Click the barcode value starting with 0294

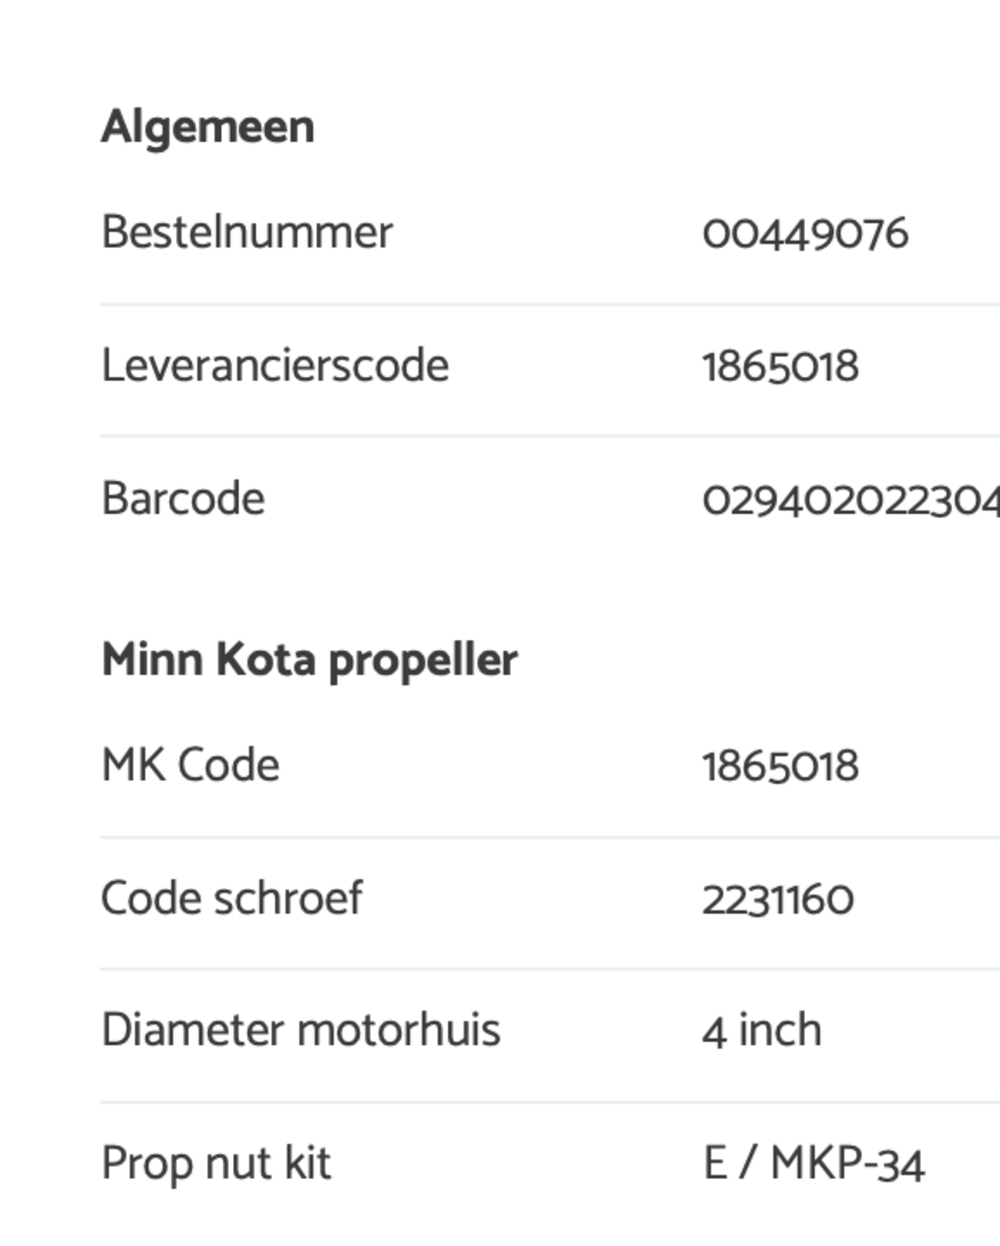tap(851, 500)
